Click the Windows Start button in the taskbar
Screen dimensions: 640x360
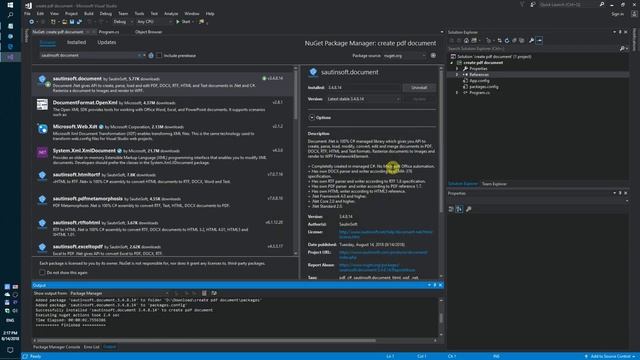(x=10, y=5)
